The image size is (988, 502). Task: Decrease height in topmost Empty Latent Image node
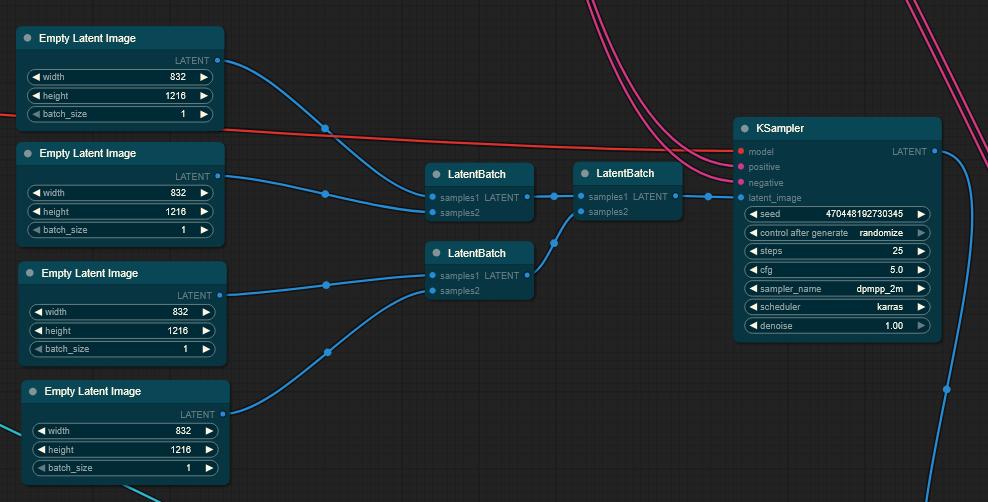pos(36,96)
